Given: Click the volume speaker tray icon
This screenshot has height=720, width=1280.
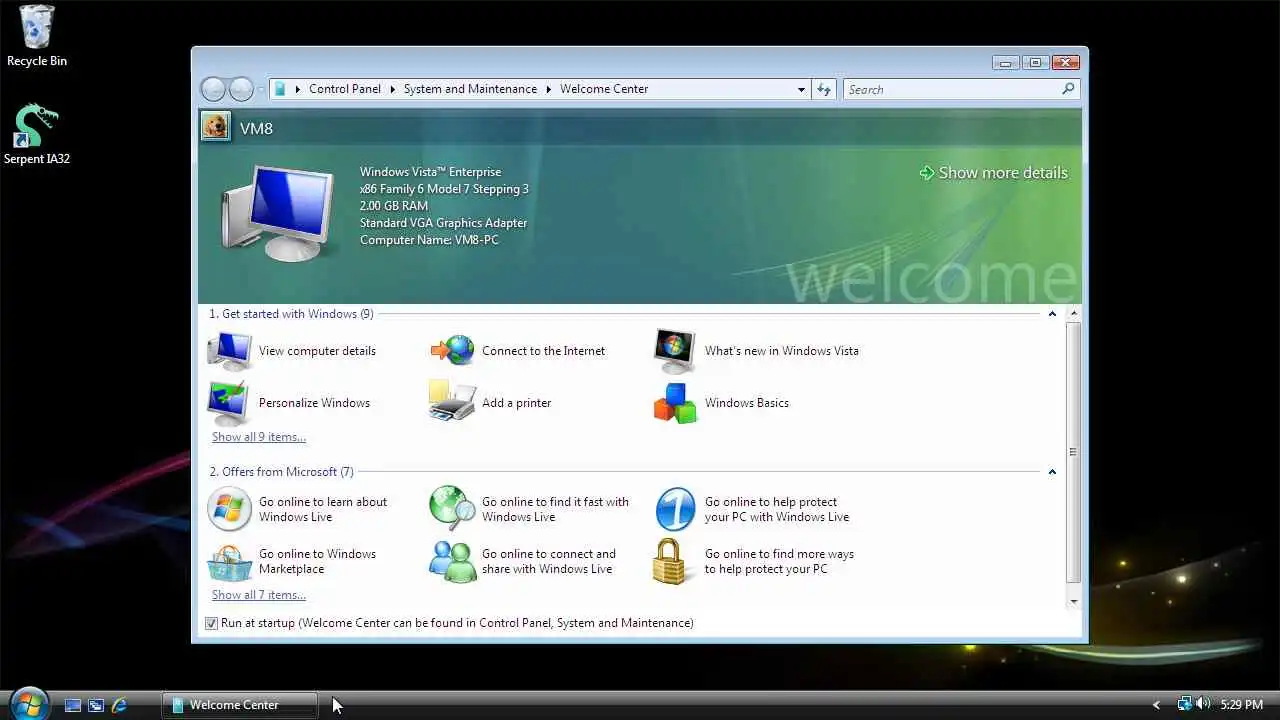Looking at the screenshot, I should coord(1202,704).
